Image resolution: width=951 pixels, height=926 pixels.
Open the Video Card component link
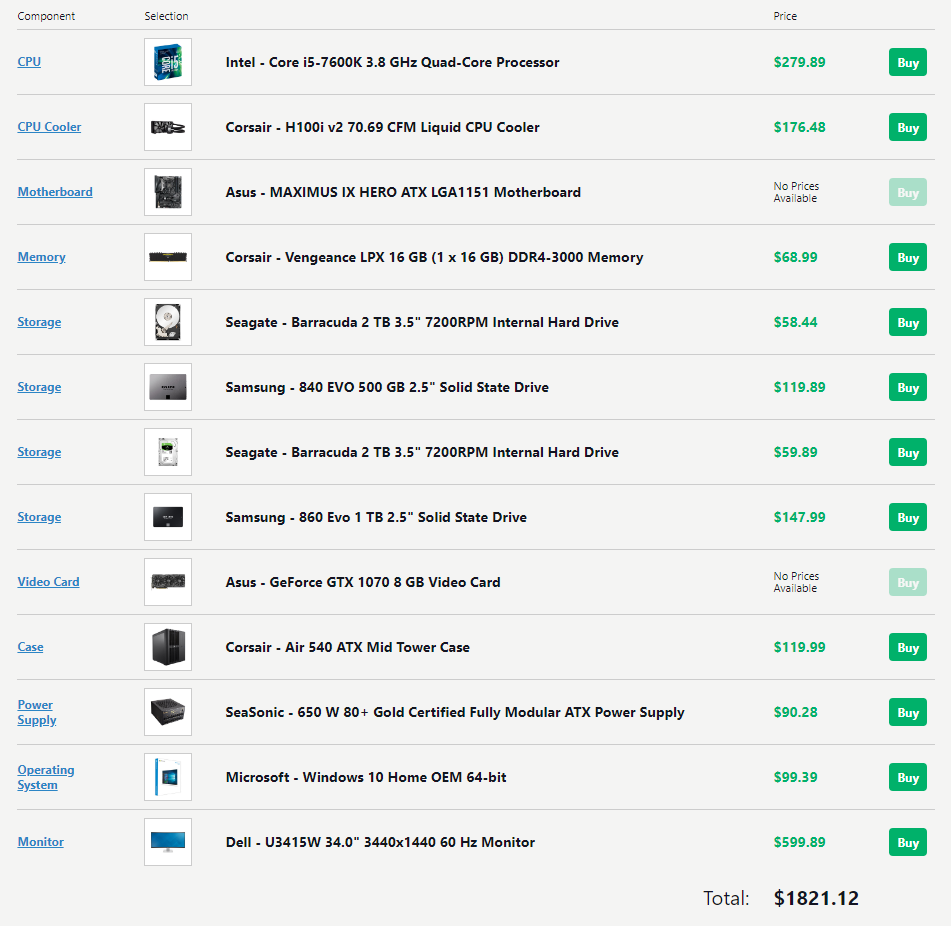pos(49,582)
